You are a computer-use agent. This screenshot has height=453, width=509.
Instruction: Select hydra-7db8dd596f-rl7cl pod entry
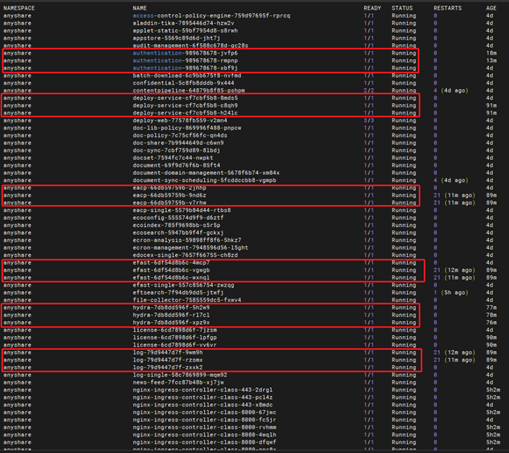[171, 315]
